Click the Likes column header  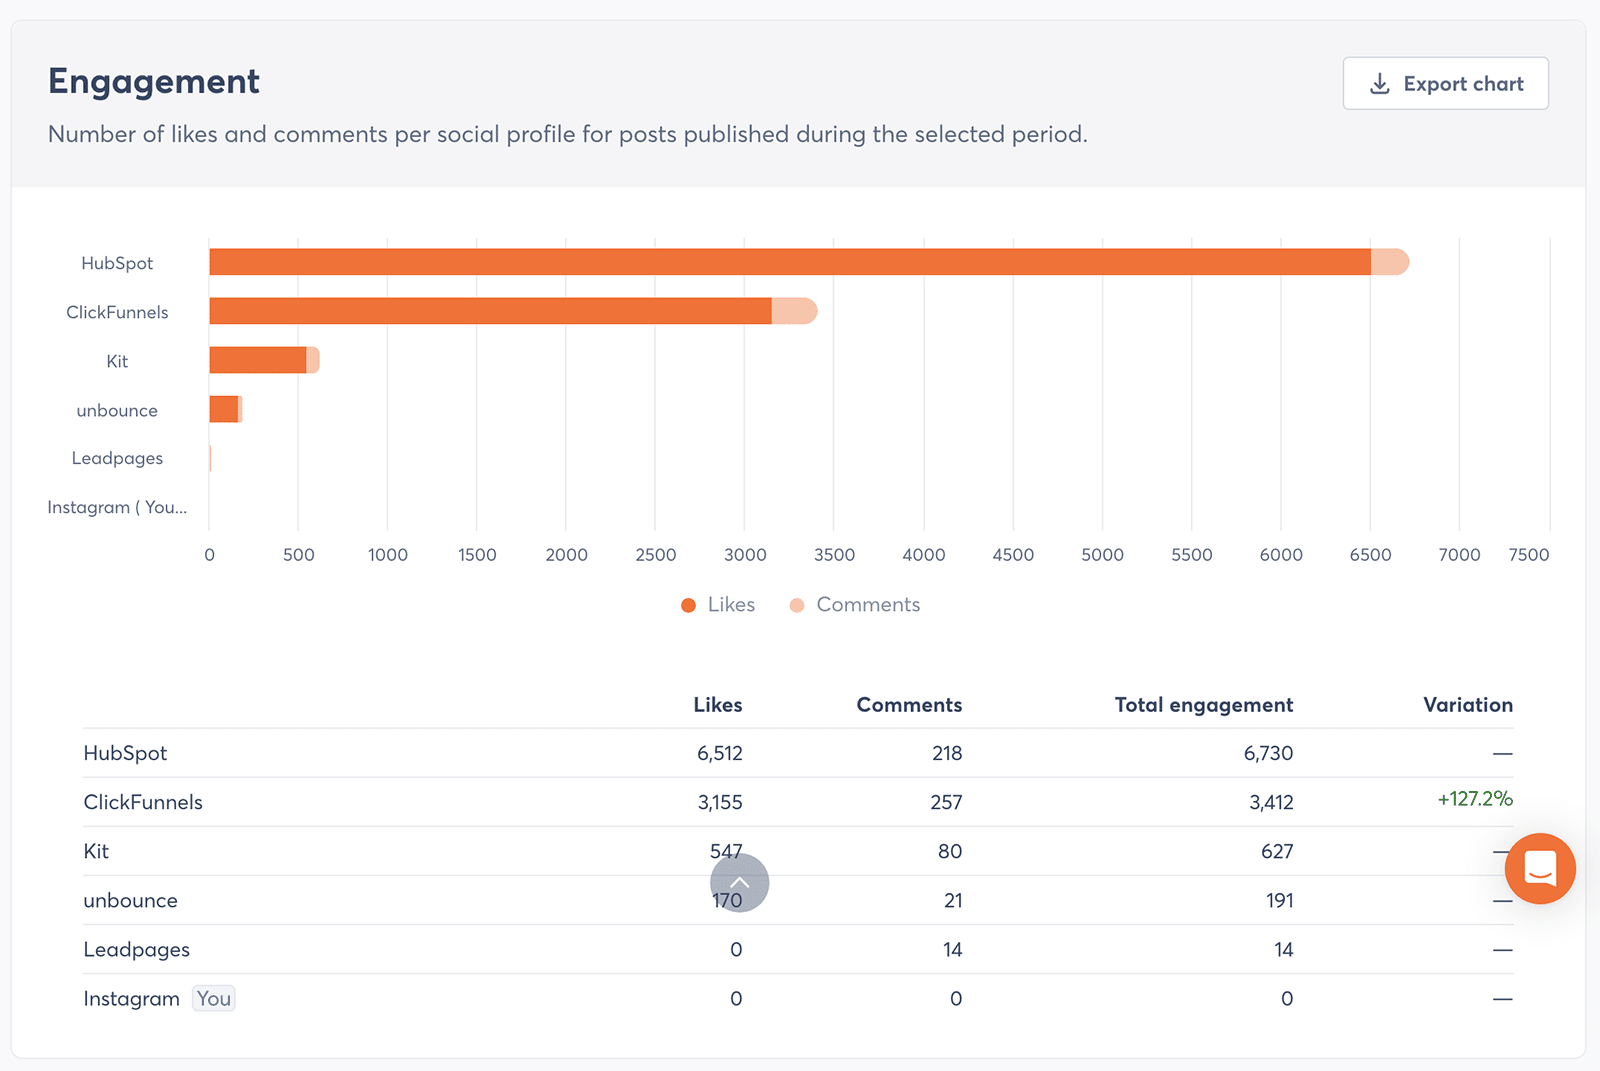(718, 705)
